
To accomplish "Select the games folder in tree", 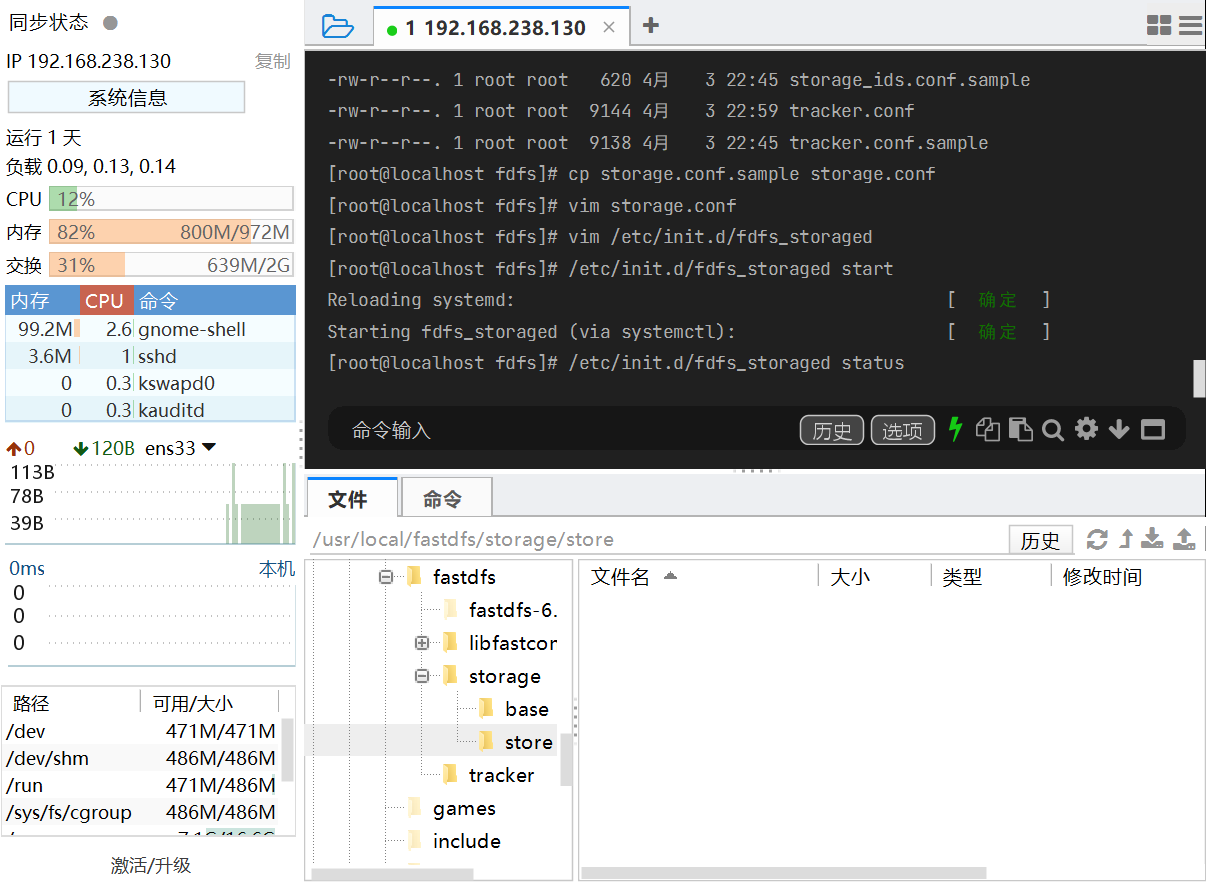I will pos(452,808).
